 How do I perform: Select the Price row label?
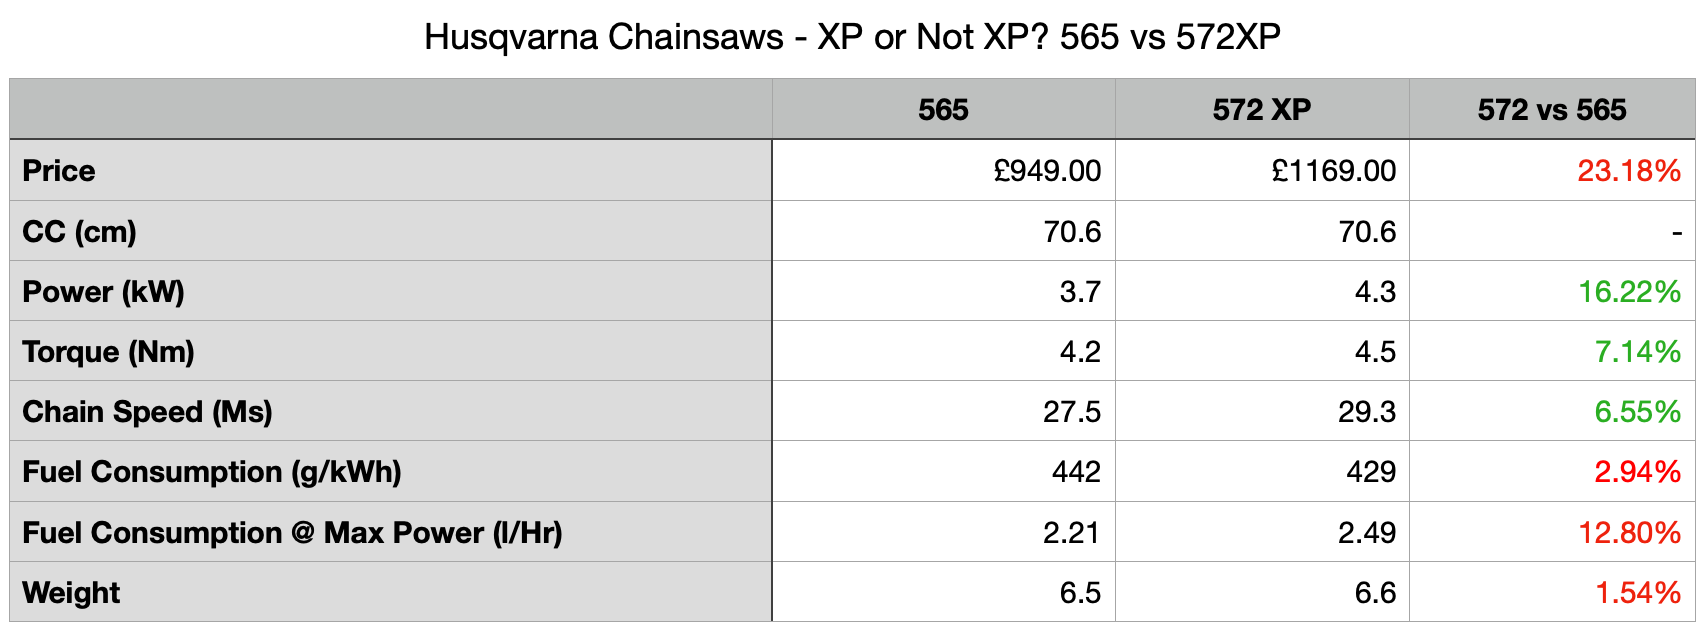click(59, 171)
